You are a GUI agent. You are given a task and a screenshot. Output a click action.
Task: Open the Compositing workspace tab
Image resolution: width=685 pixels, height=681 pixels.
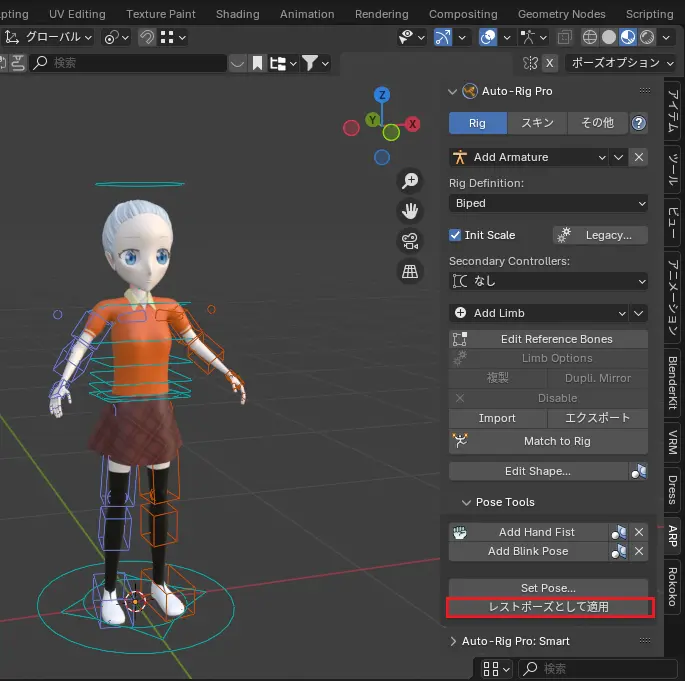[x=463, y=14]
